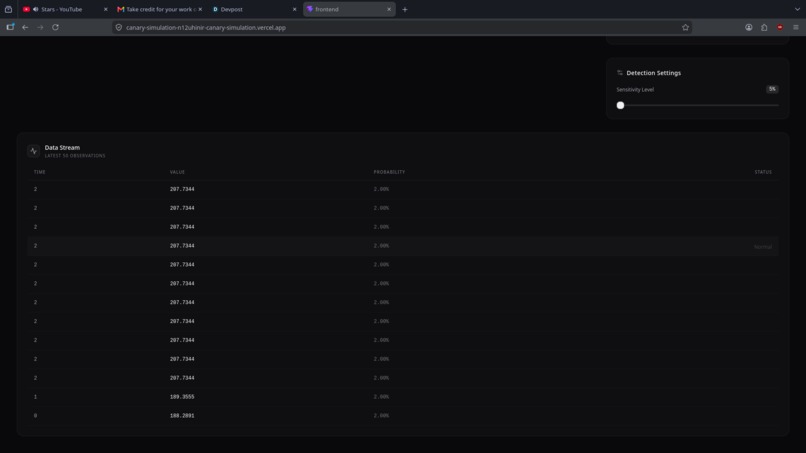Click the Normal status label
This screenshot has height=453, width=806.
click(x=763, y=247)
